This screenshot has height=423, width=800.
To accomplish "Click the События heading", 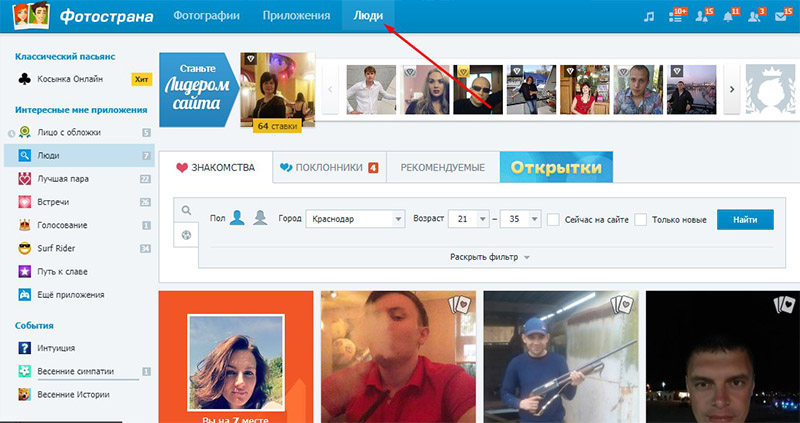I will [x=34, y=326].
